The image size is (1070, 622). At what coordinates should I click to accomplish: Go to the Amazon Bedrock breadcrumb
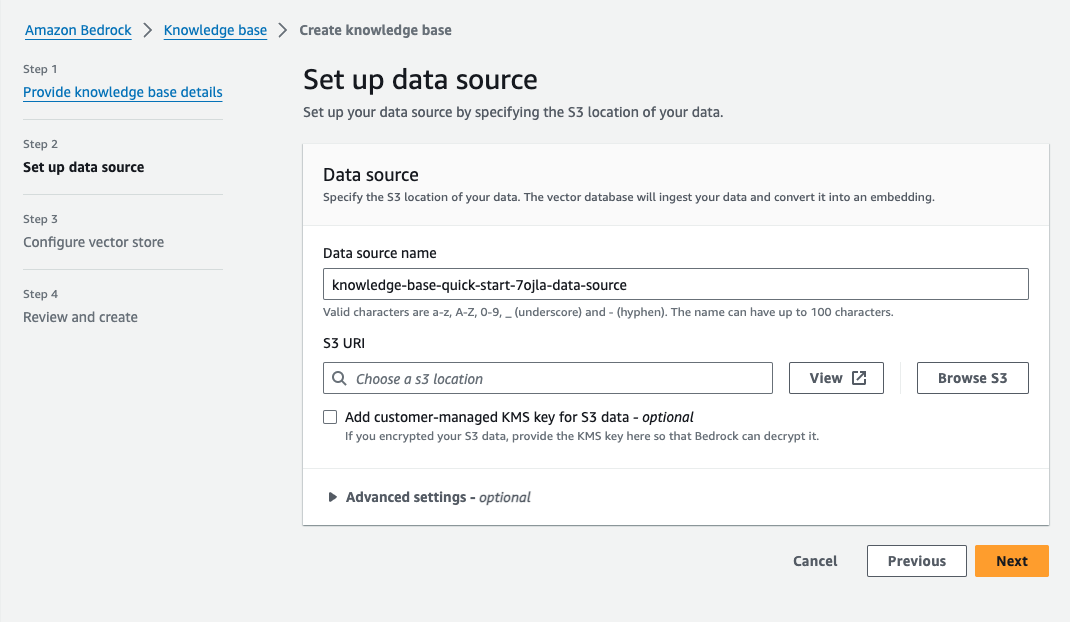pyautogui.click(x=78, y=30)
